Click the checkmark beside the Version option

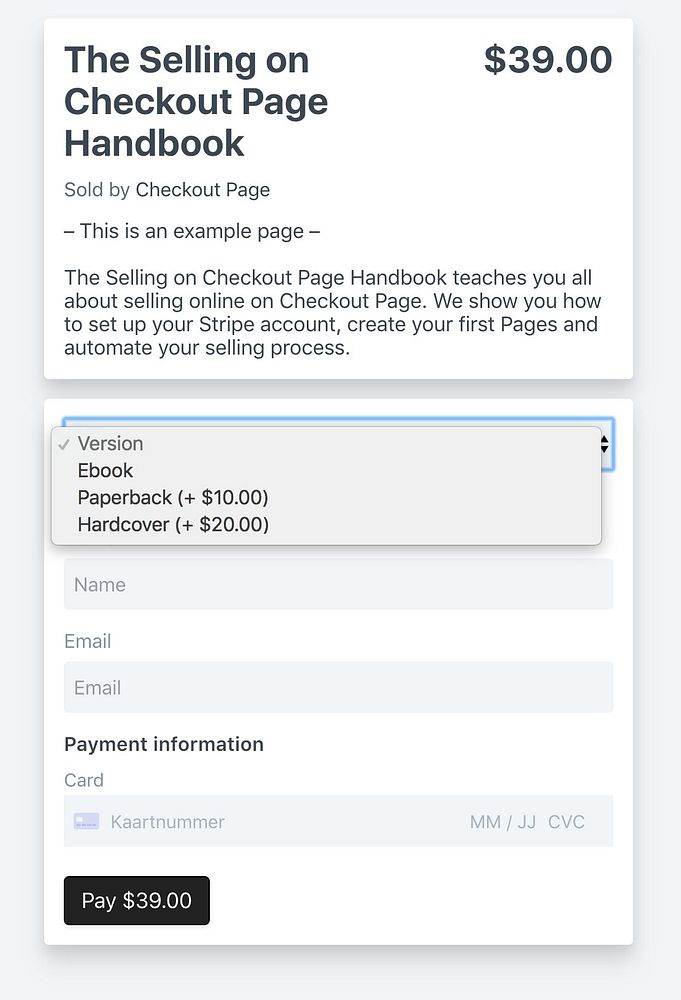pyautogui.click(x=63, y=444)
